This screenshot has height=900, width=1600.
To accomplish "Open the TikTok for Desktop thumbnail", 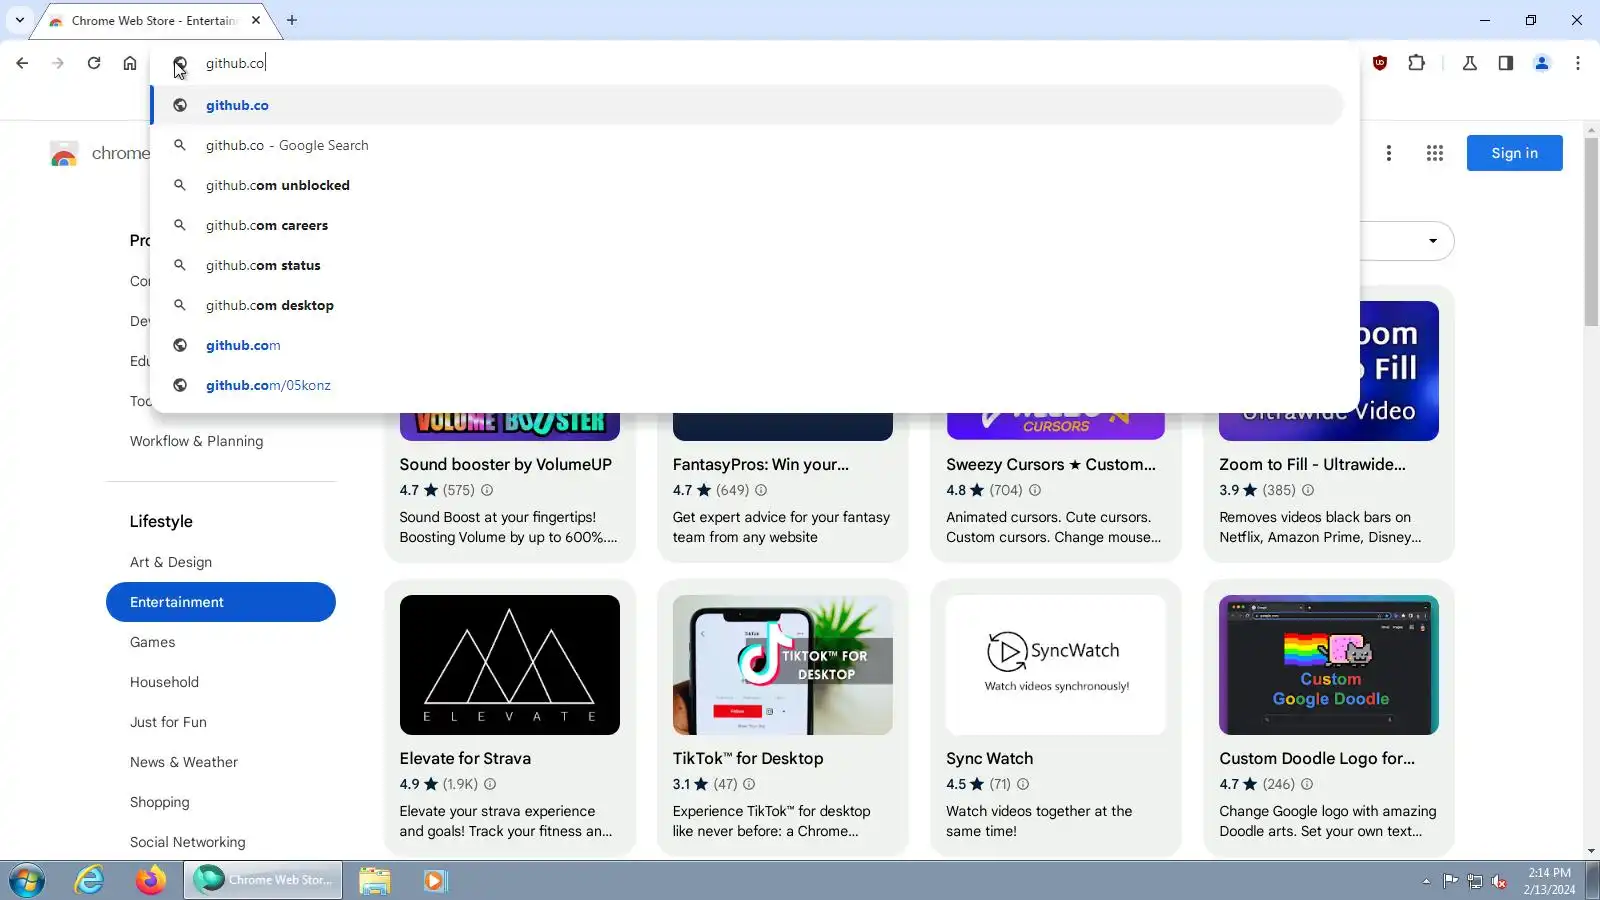I will pos(783,665).
